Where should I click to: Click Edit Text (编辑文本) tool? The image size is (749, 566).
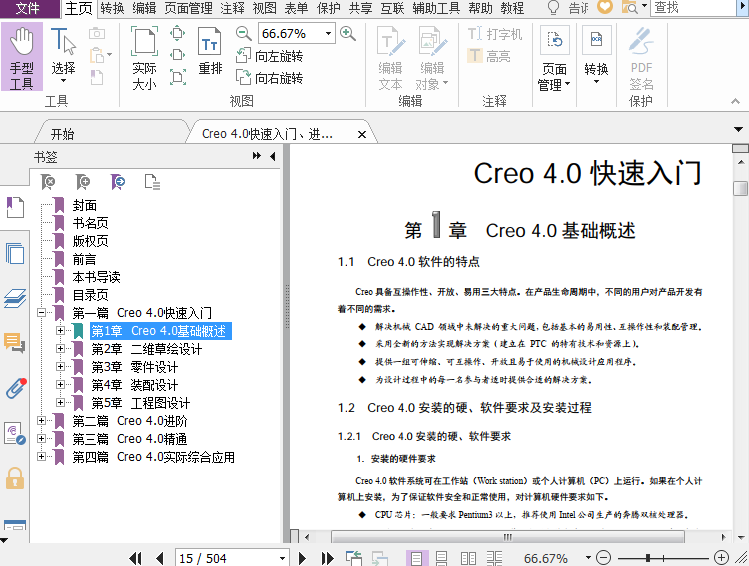(x=391, y=58)
